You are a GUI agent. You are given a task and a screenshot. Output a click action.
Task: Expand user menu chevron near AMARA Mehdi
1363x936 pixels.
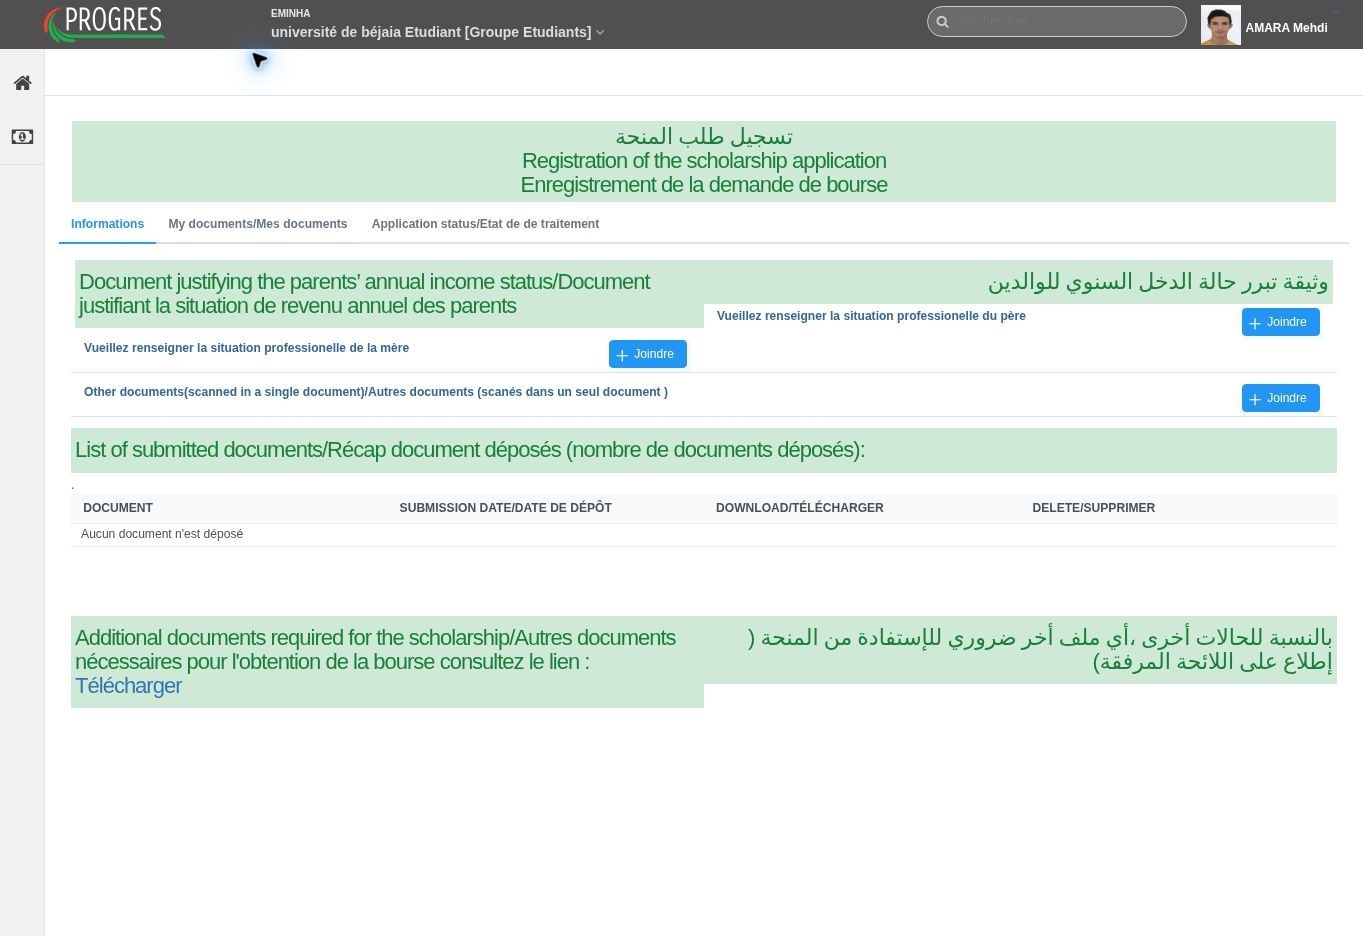pos(1335,13)
